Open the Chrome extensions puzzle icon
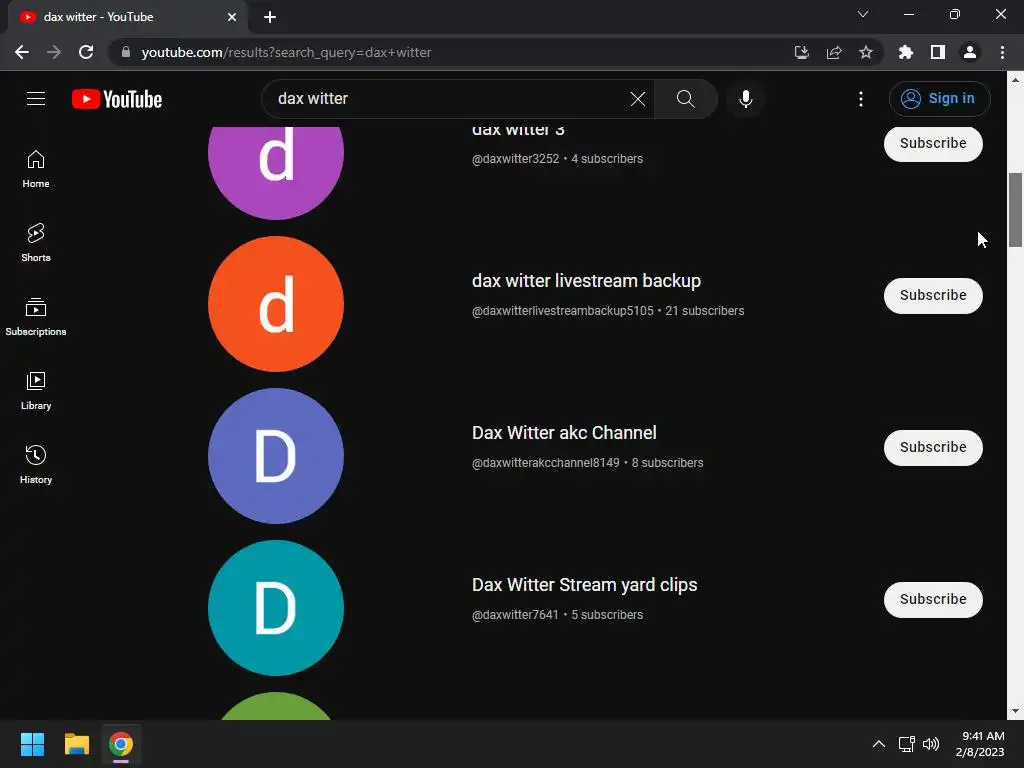 point(905,52)
